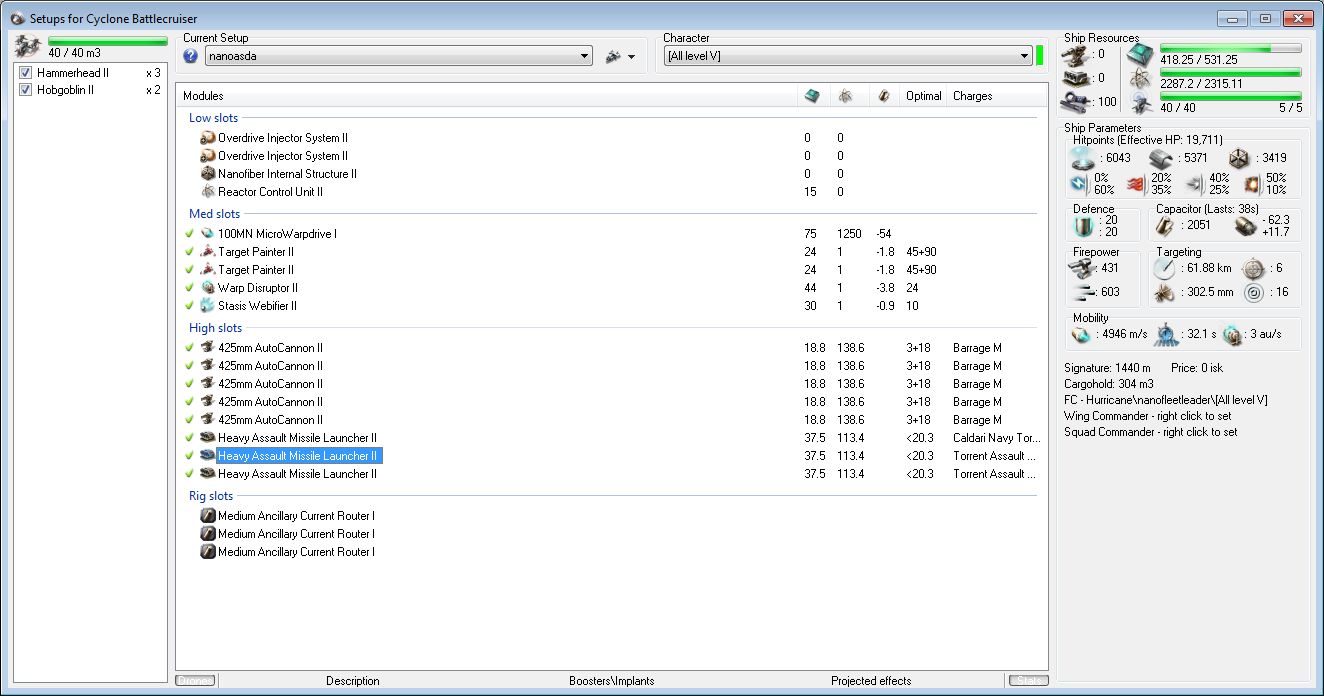Toggle the green check for Warp Disruptor II

tap(190, 288)
